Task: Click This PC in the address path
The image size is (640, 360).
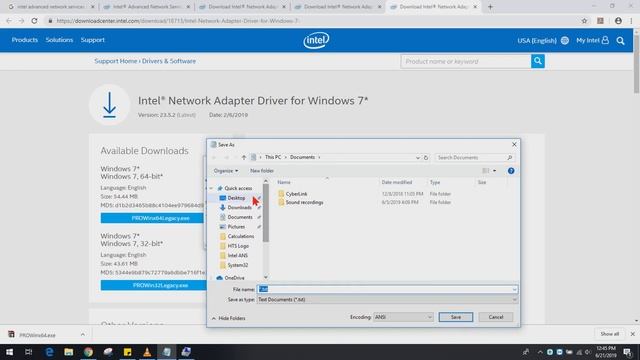Action: tap(273, 158)
